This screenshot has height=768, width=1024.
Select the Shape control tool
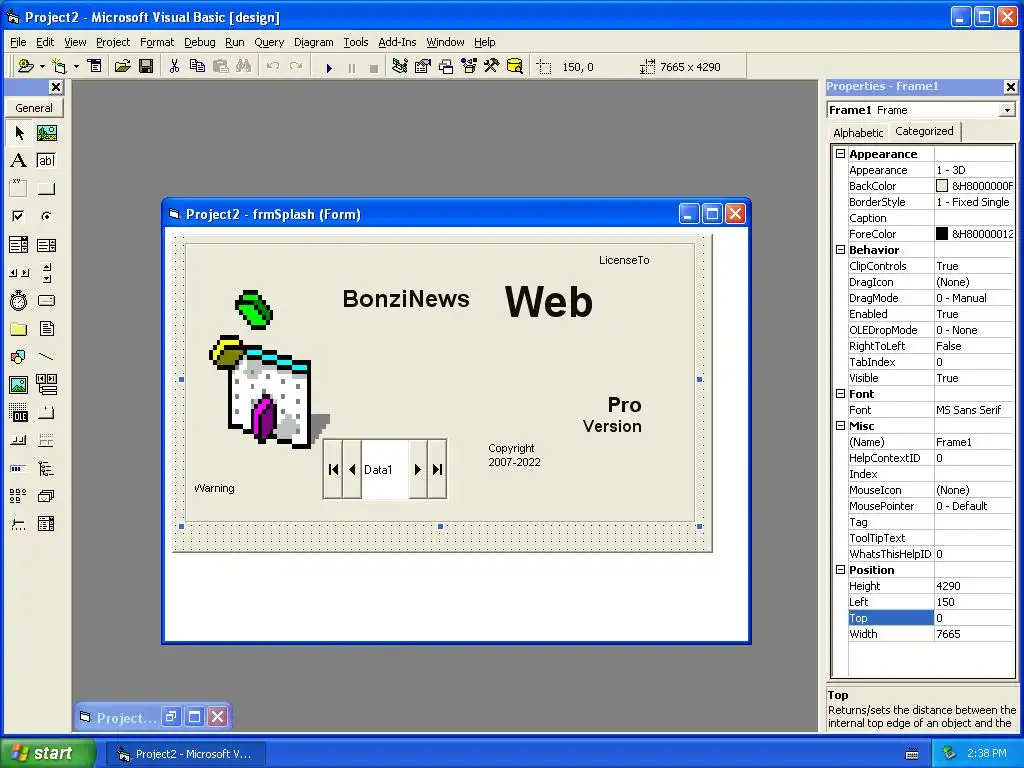pyautogui.click(x=19, y=357)
